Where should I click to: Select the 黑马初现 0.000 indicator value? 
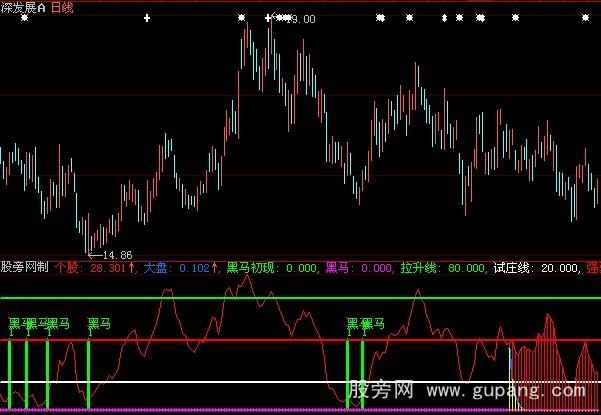pos(271,267)
